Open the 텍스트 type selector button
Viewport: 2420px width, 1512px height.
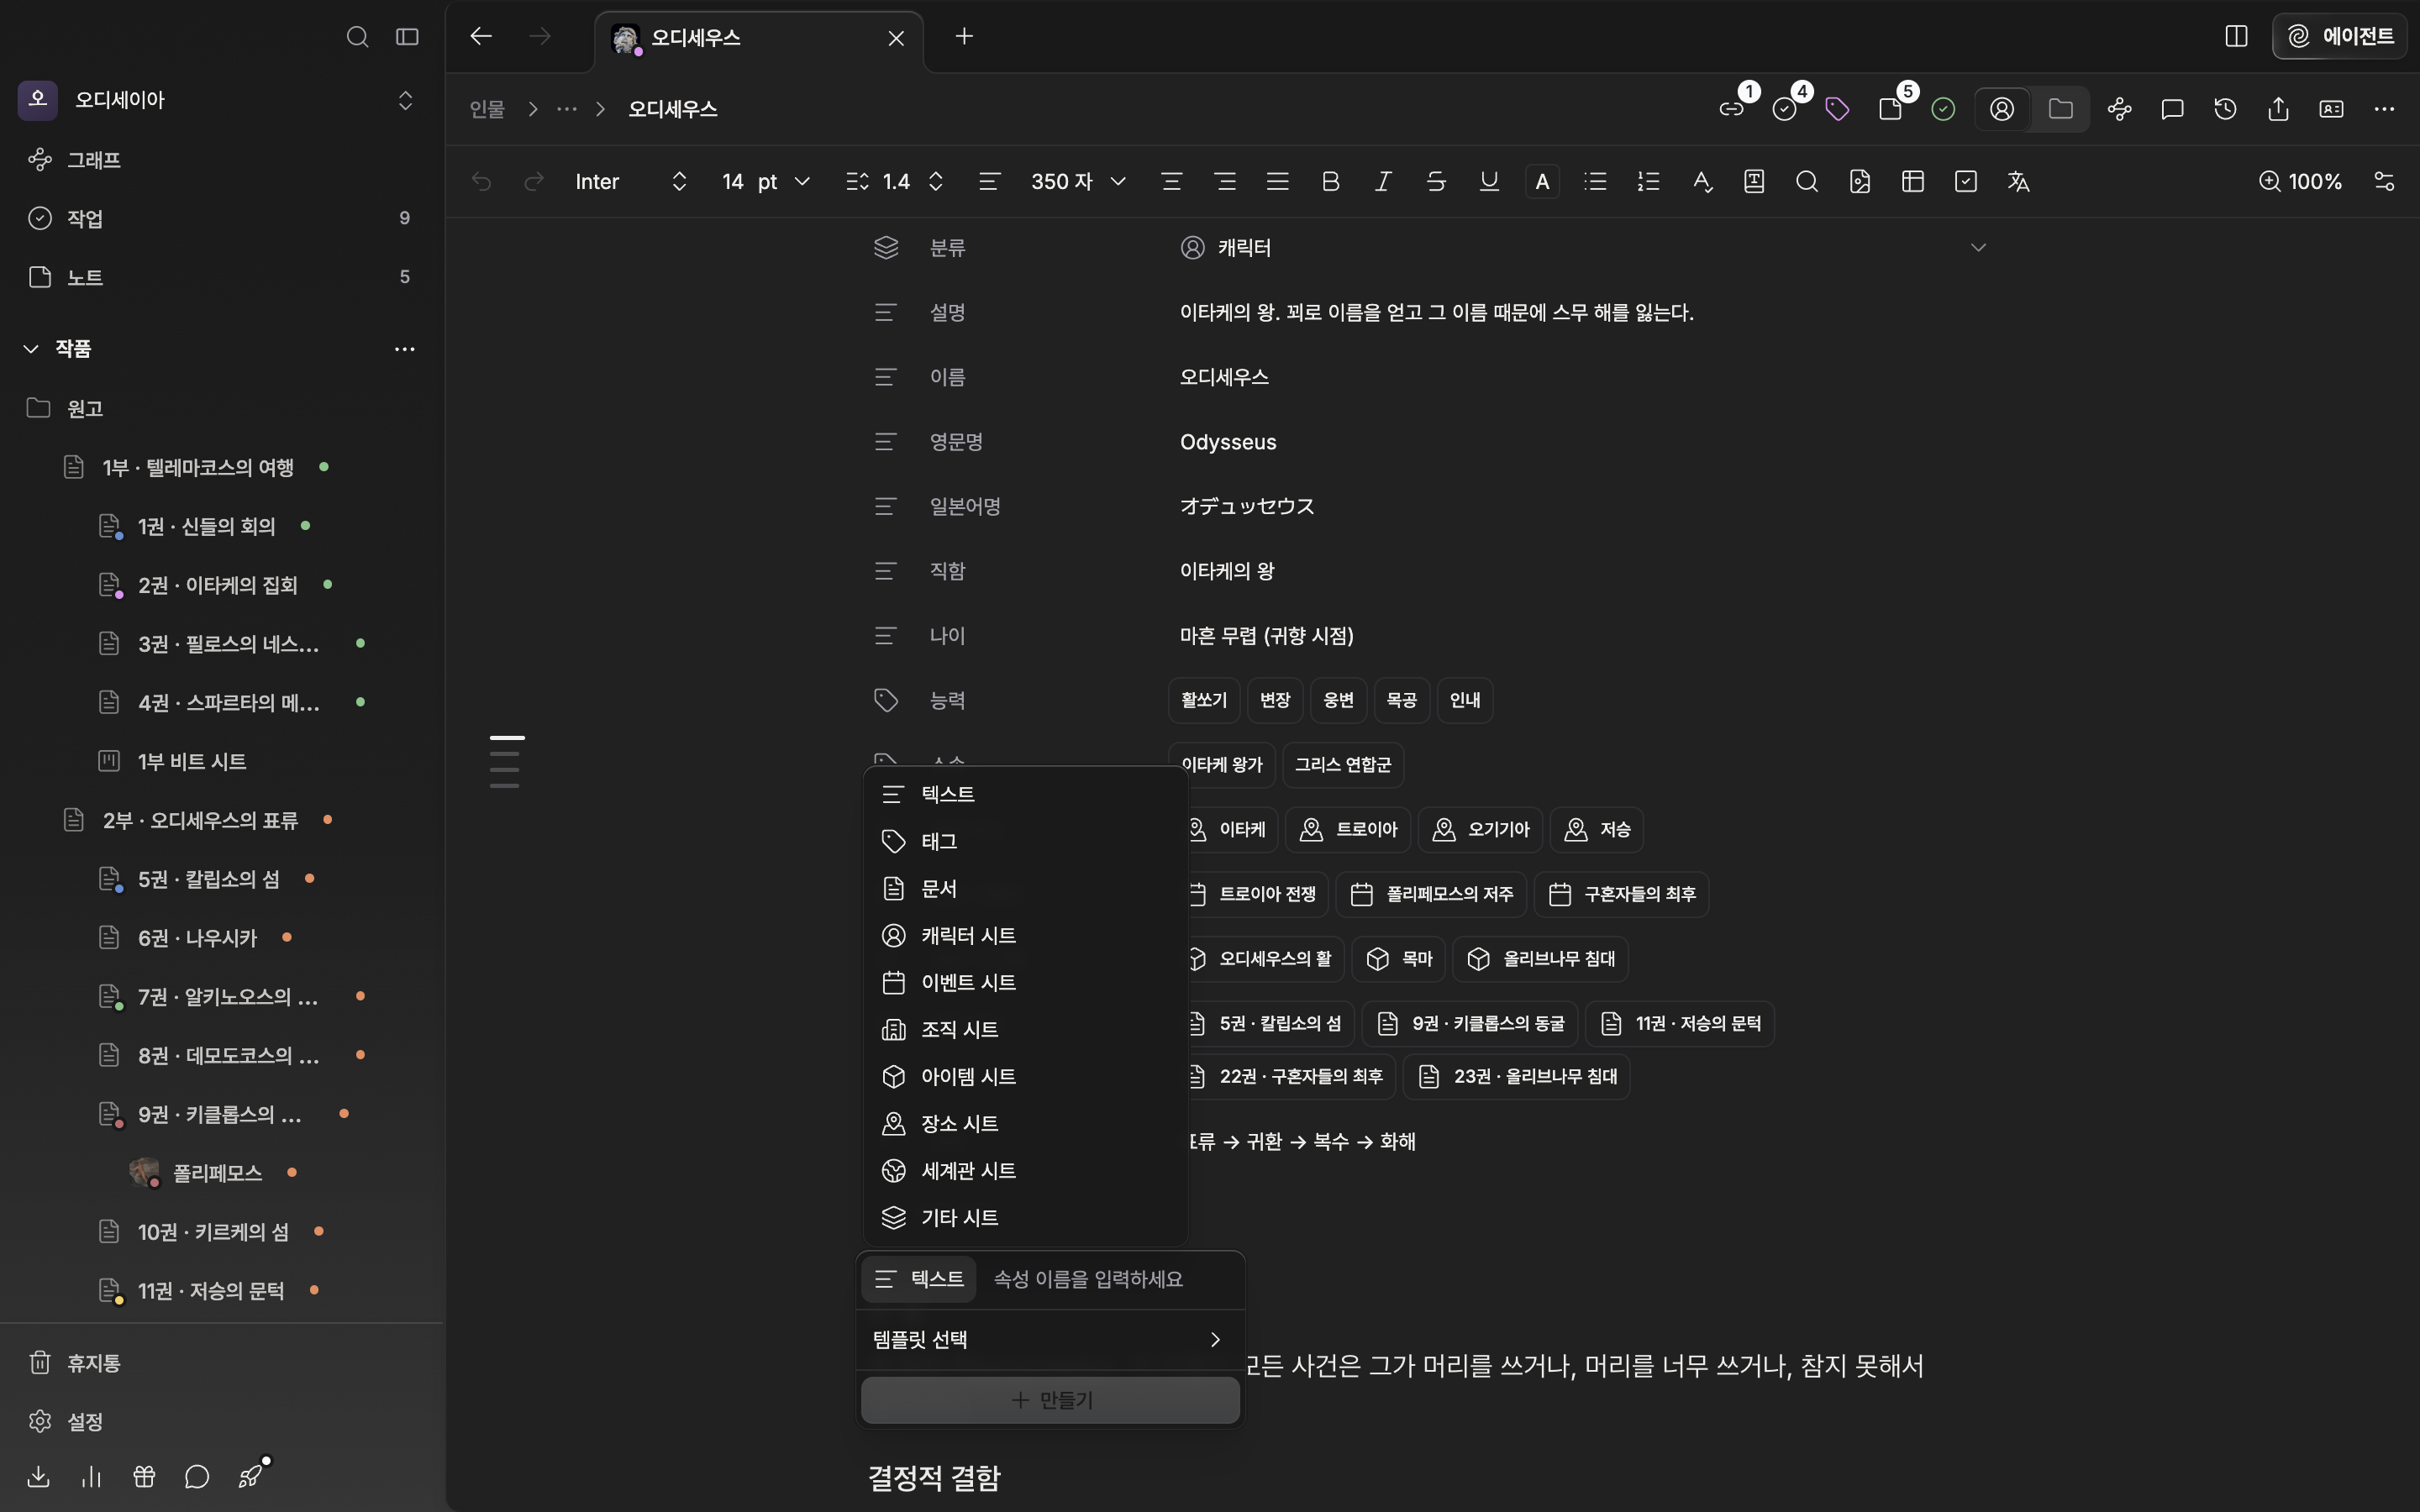918,1279
